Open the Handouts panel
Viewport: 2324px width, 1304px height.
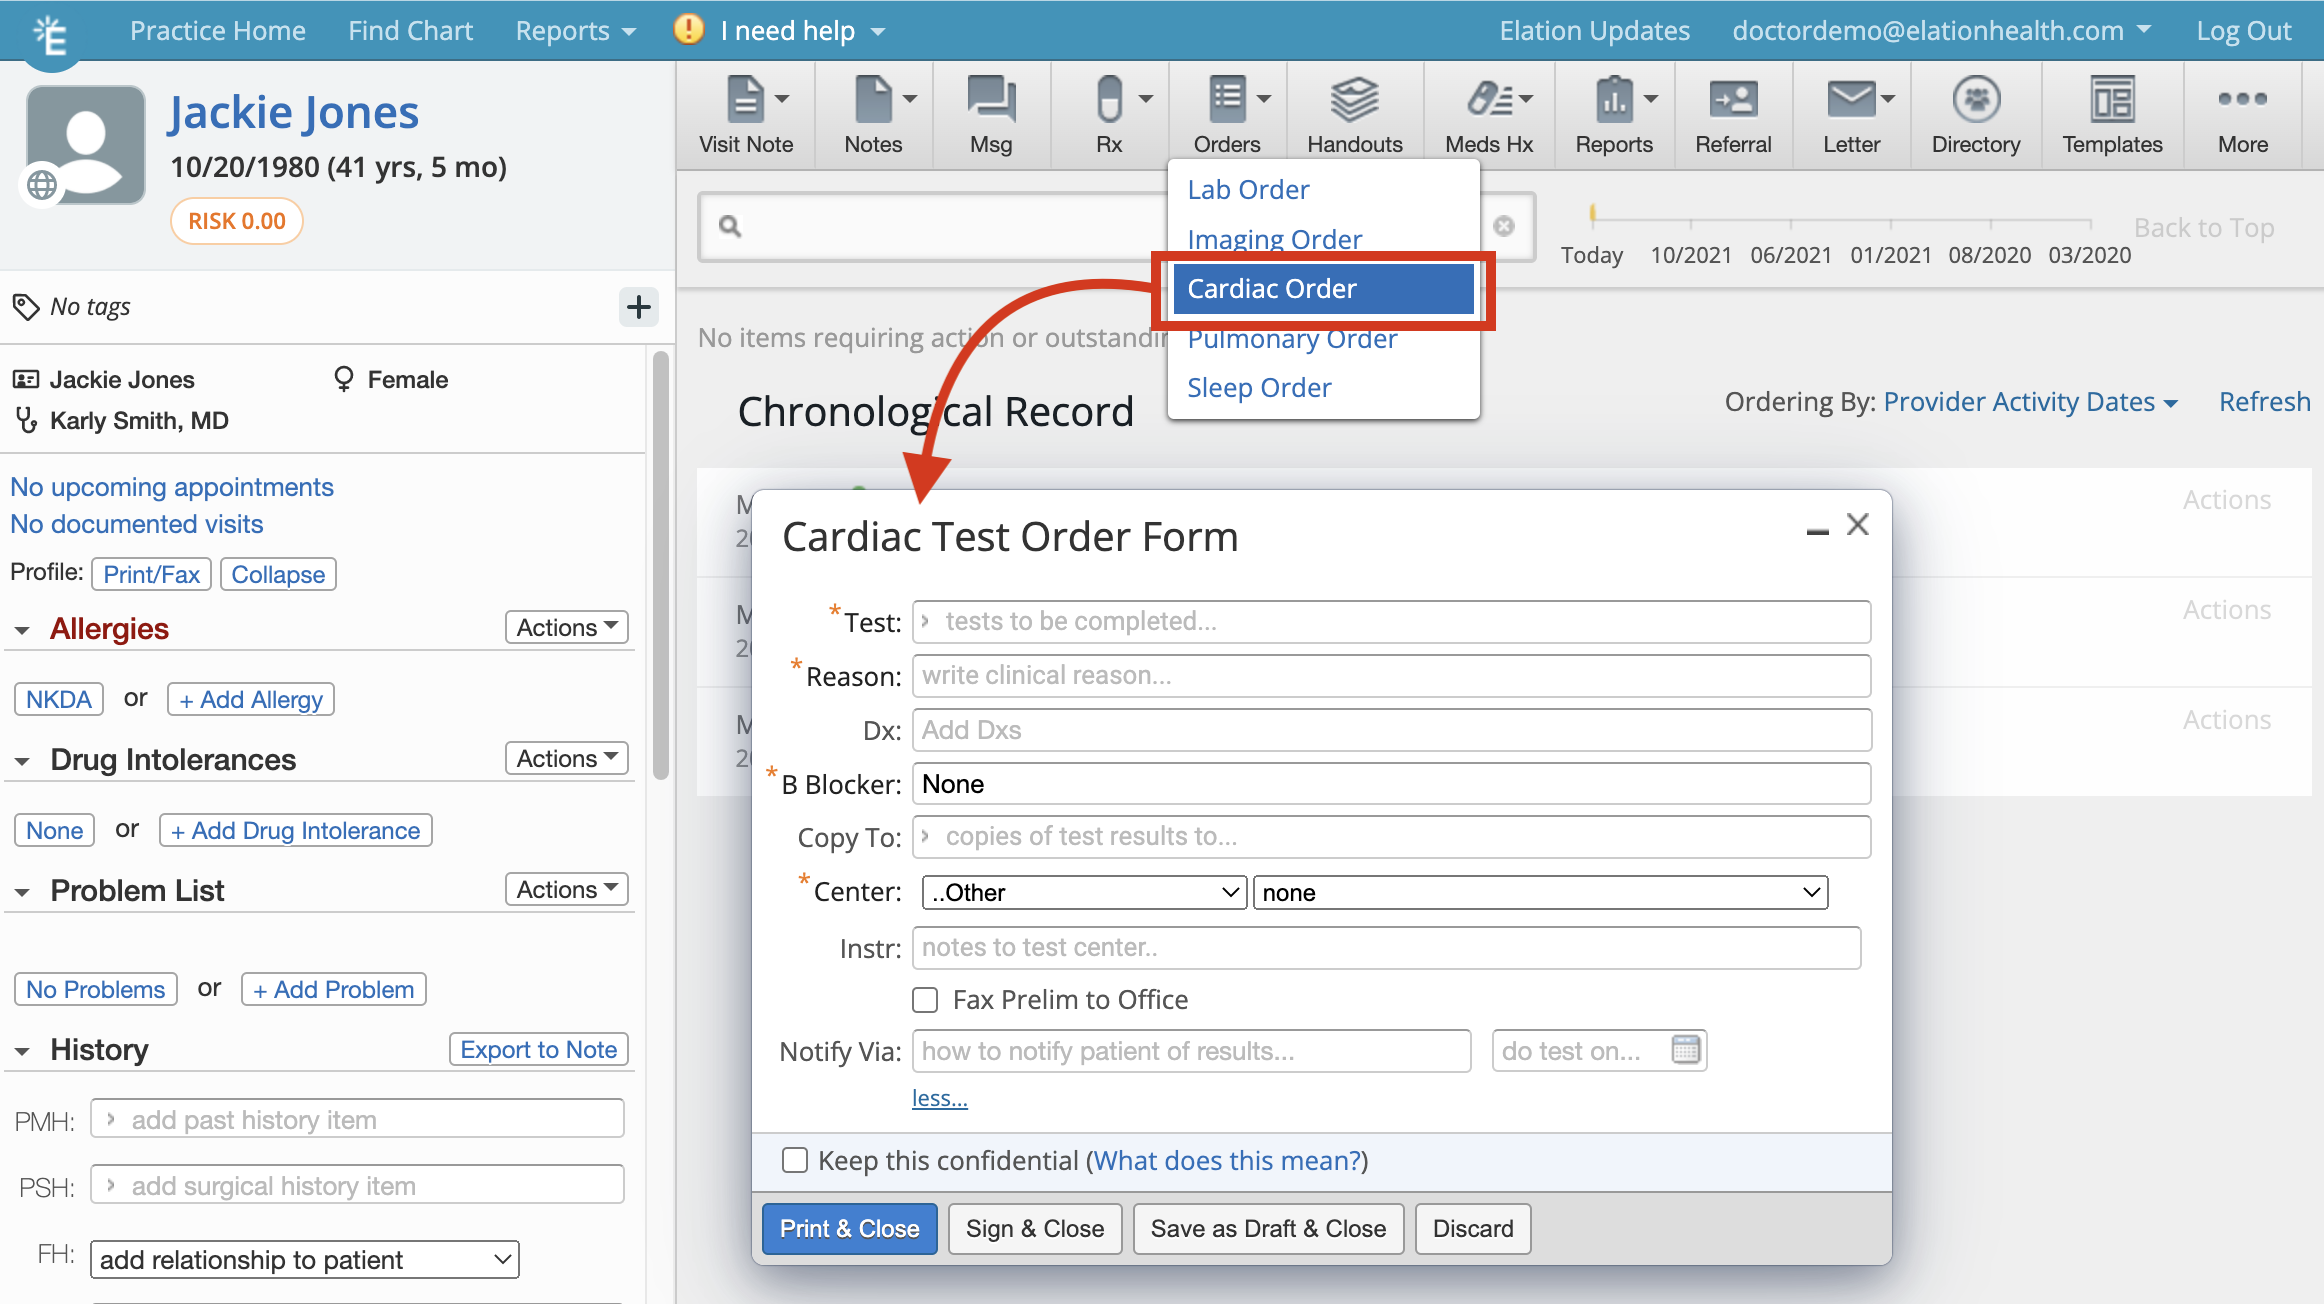(x=1354, y=113)
